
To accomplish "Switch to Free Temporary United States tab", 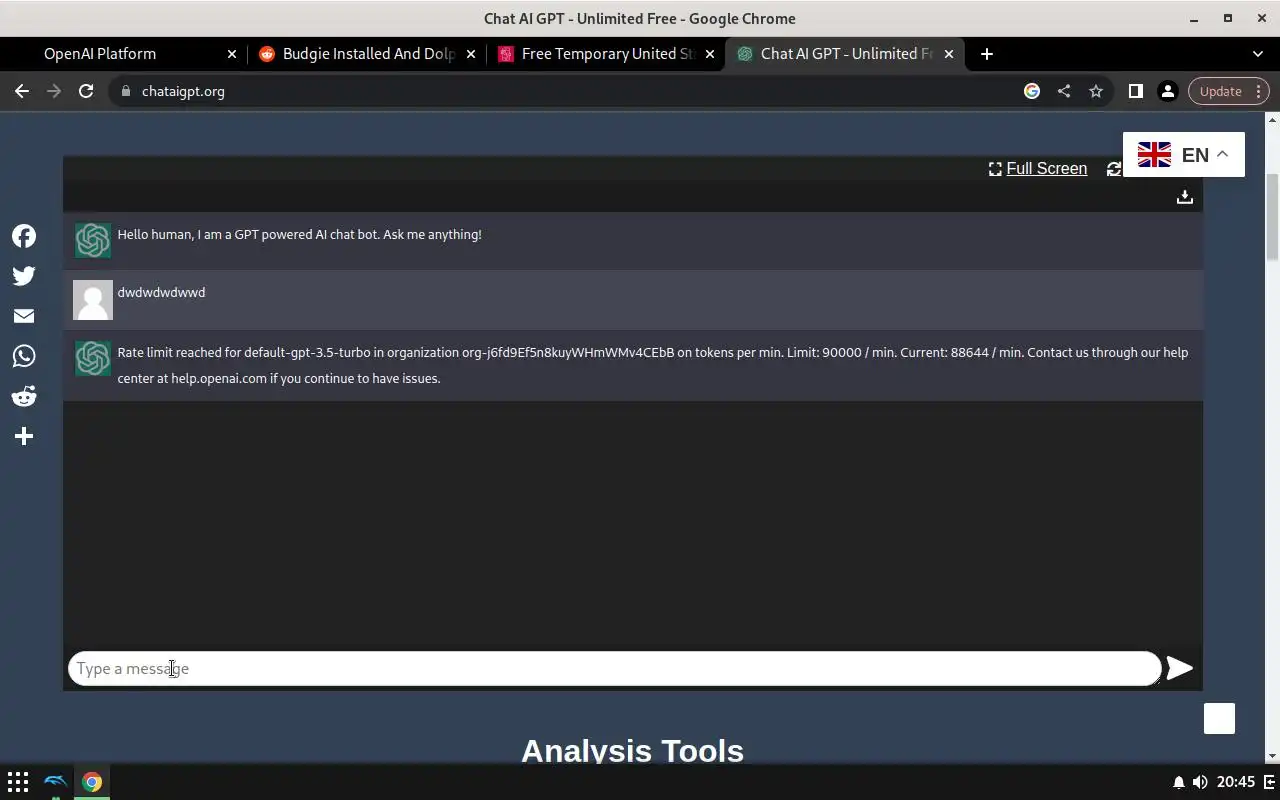I will (x=607, y=54).
